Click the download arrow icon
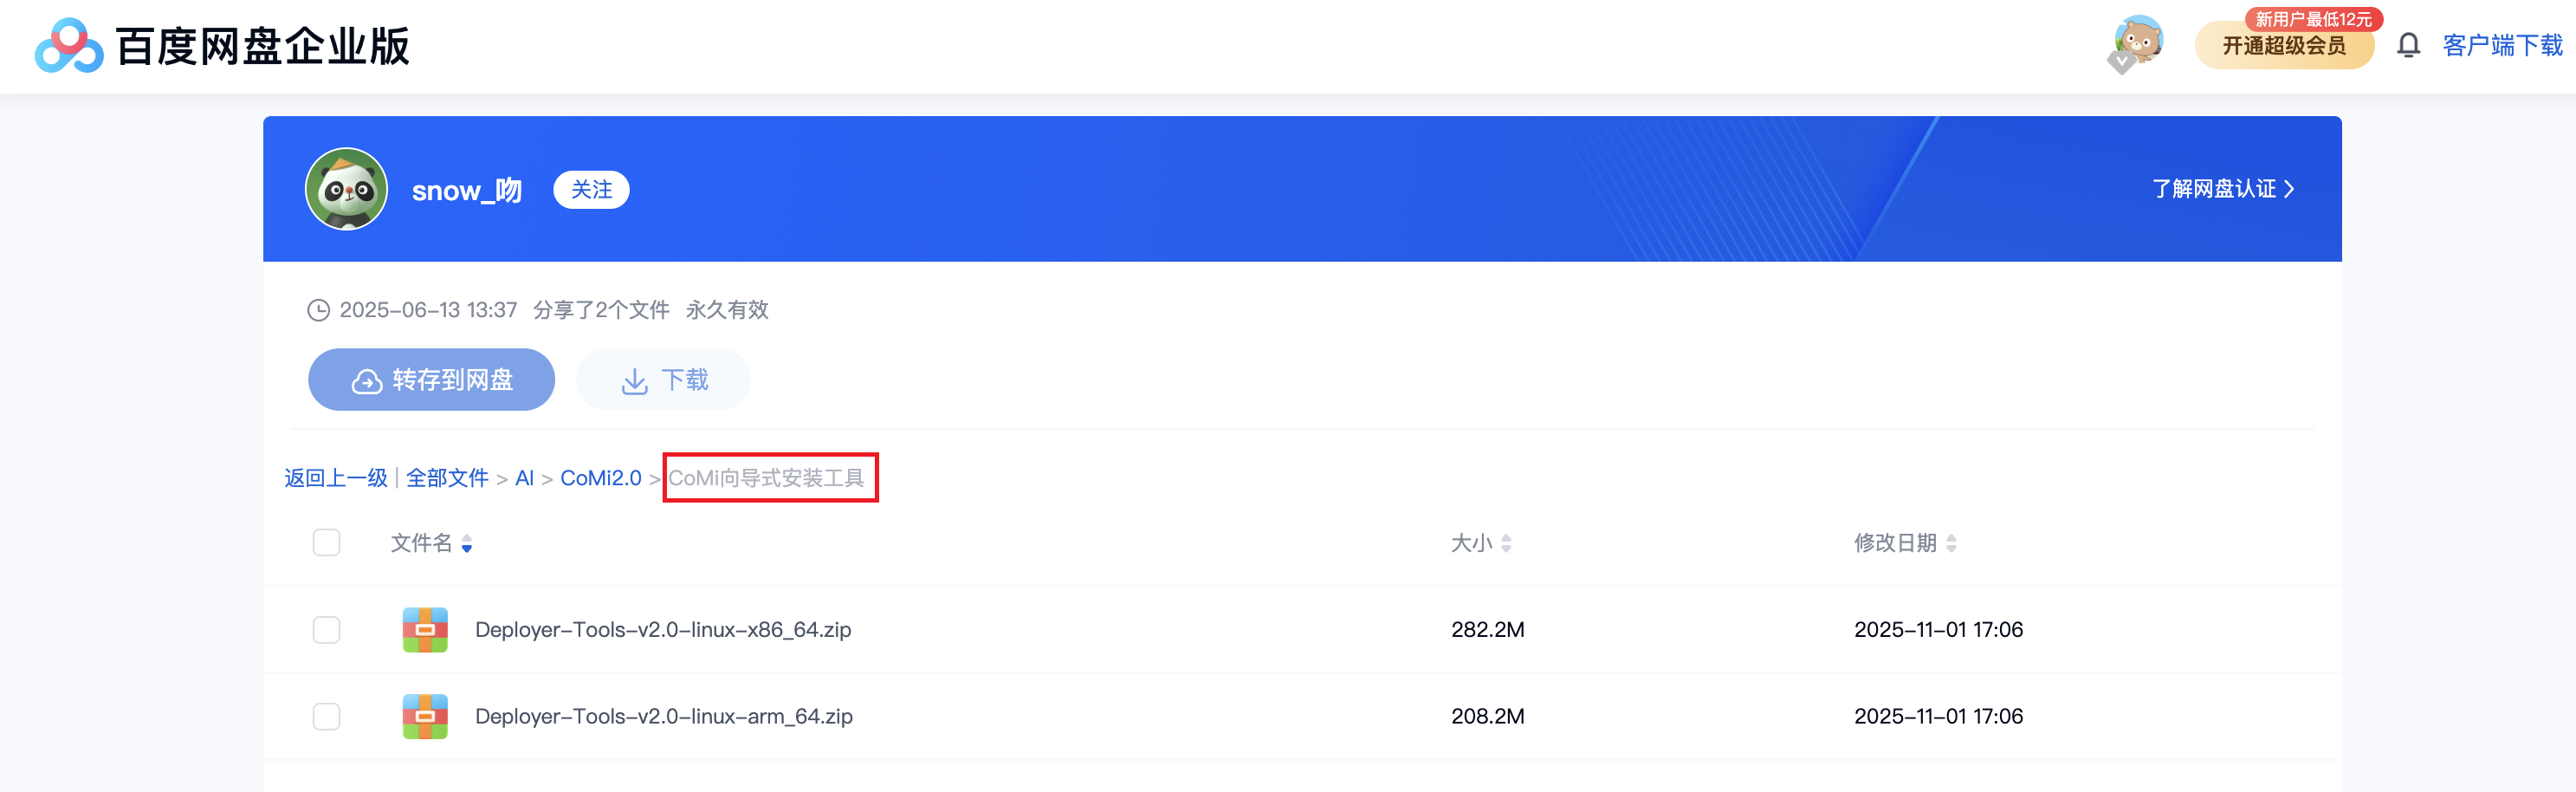The width and height of the screenshot is (2576, 792). click(634, 381)
